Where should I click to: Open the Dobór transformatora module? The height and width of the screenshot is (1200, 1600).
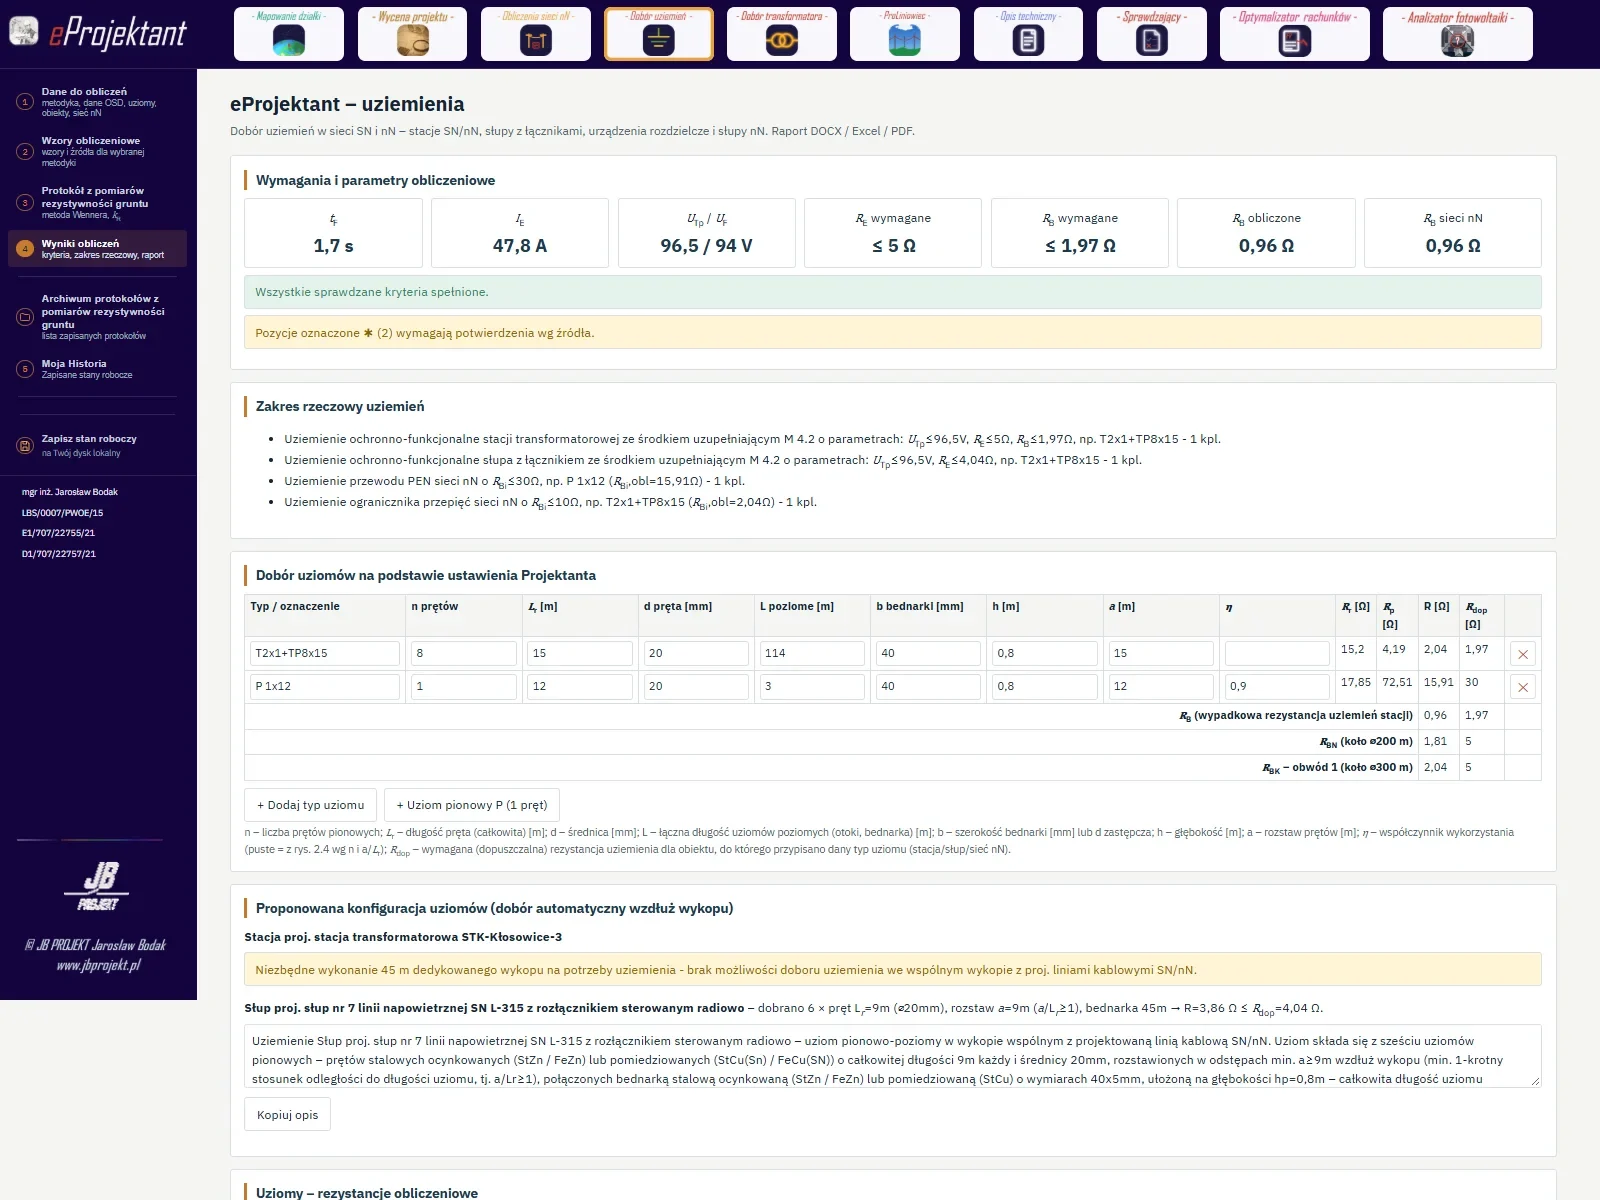tap(782, 34)
